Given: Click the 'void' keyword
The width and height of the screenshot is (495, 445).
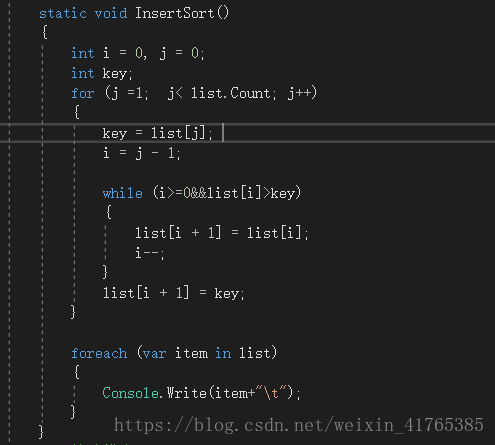Looking at the screenshot, I should point(111,14).
